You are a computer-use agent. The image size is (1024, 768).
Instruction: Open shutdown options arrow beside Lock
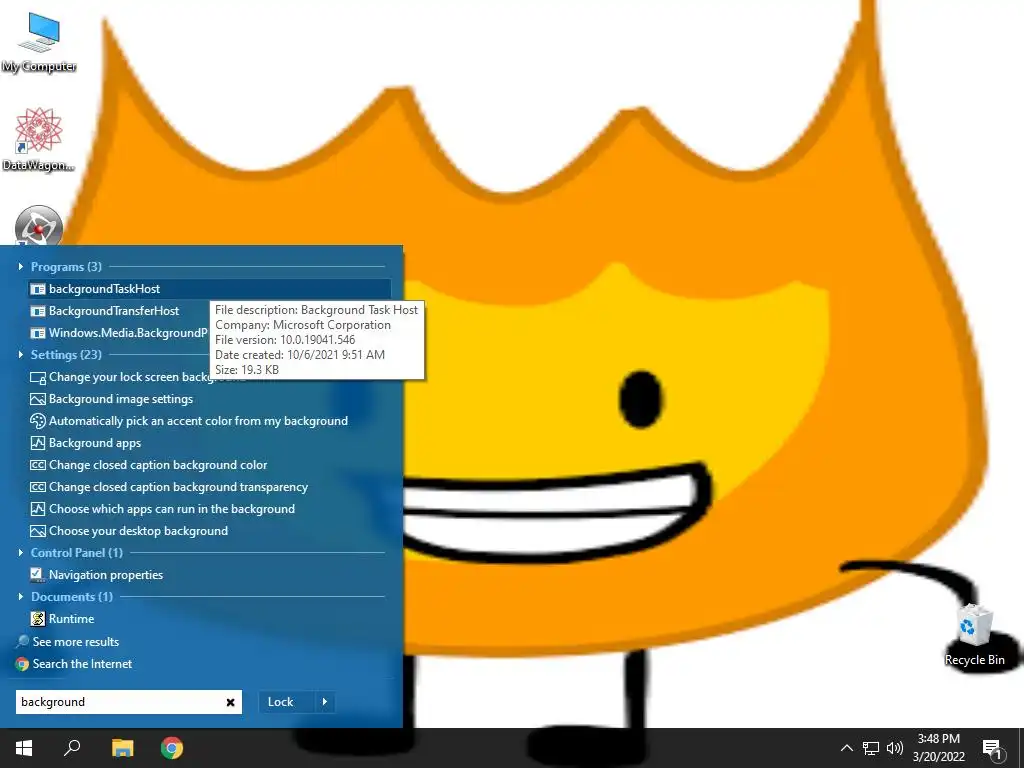click(325, 702)
